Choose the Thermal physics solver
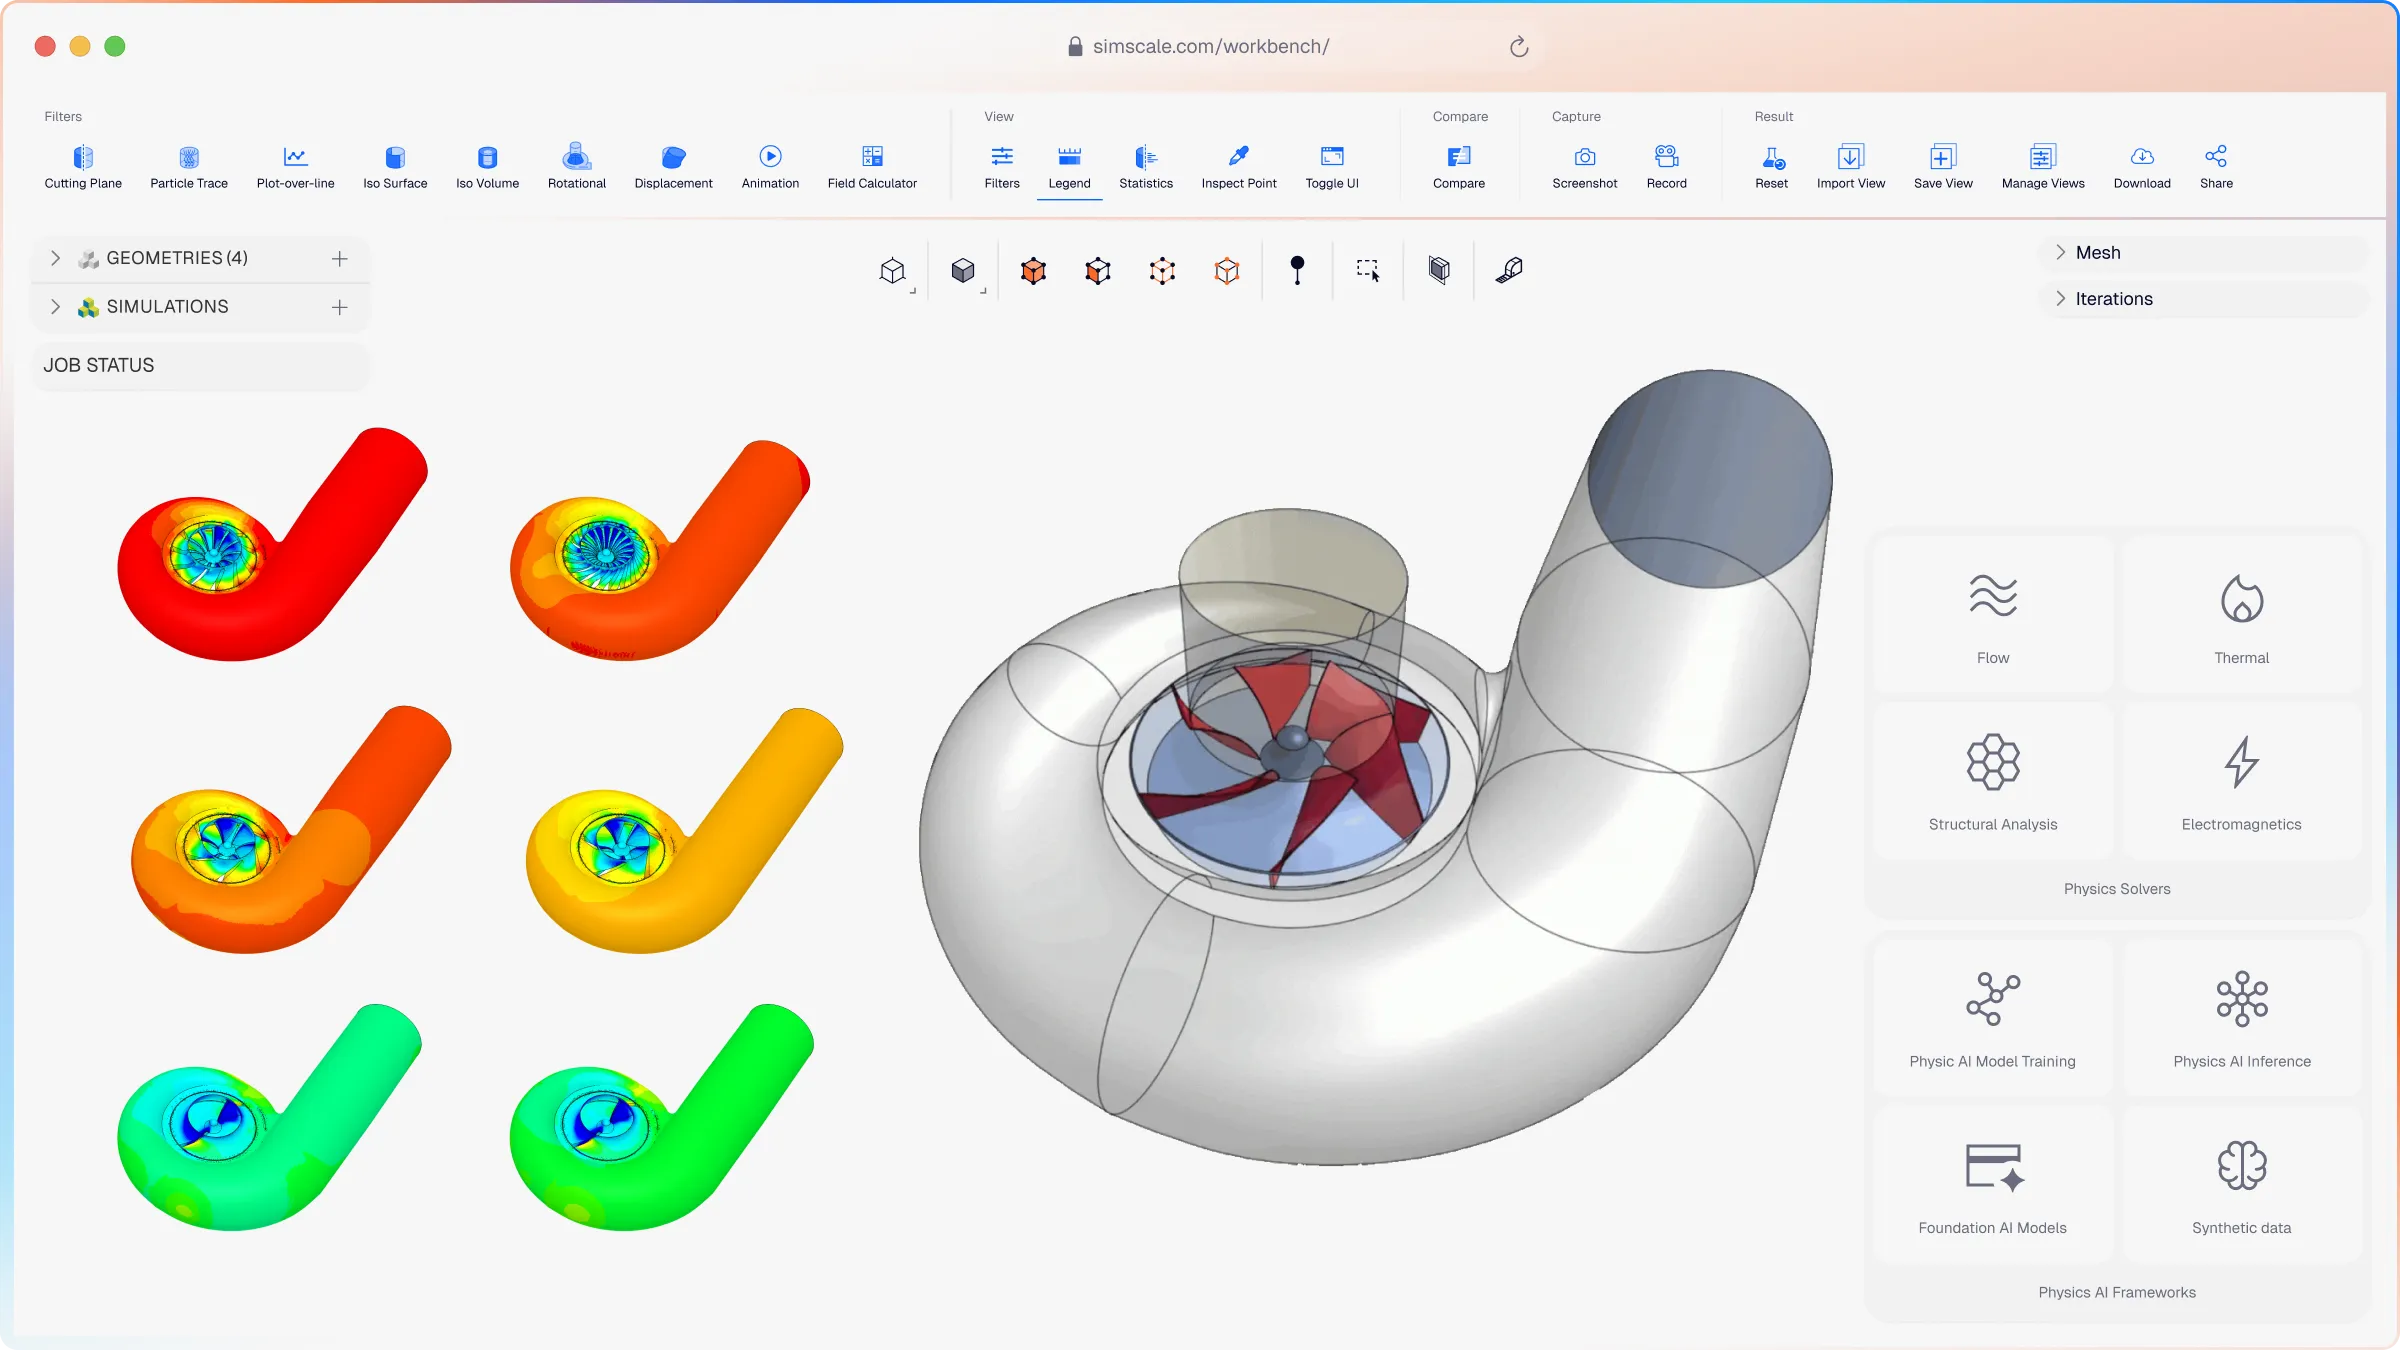 pos(2242,614)
